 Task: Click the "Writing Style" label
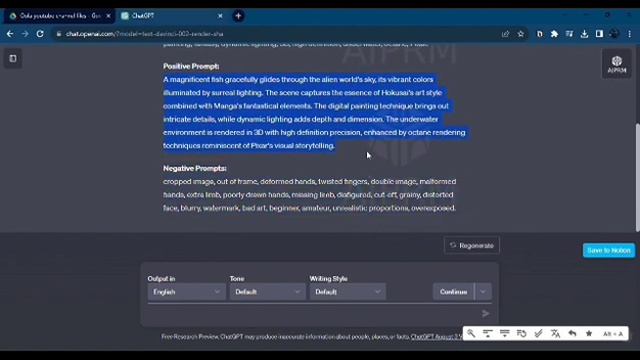[329, 279]
